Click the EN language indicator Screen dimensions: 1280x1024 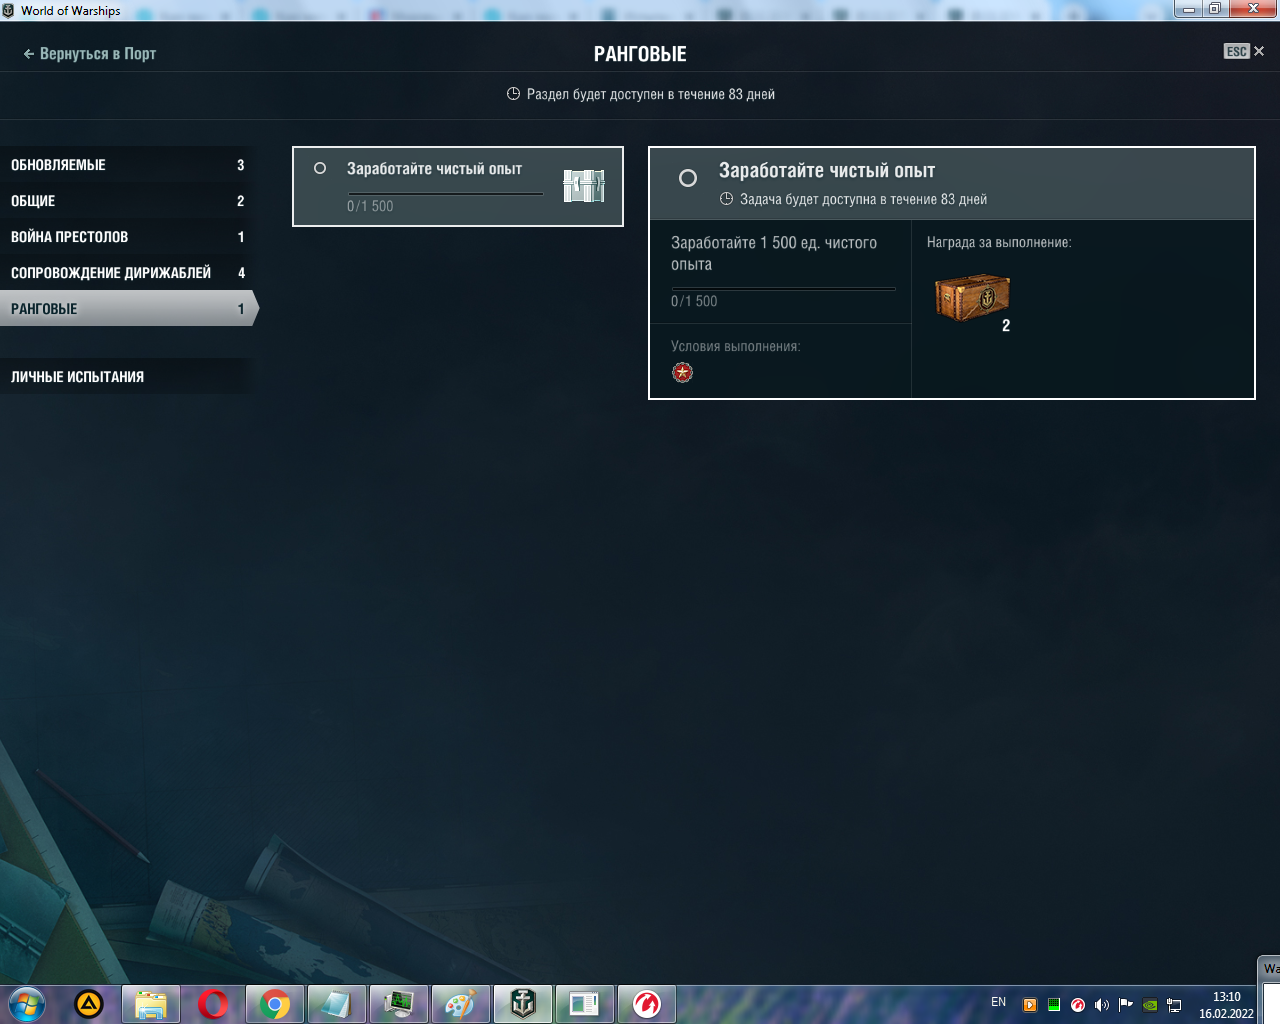998,1002
